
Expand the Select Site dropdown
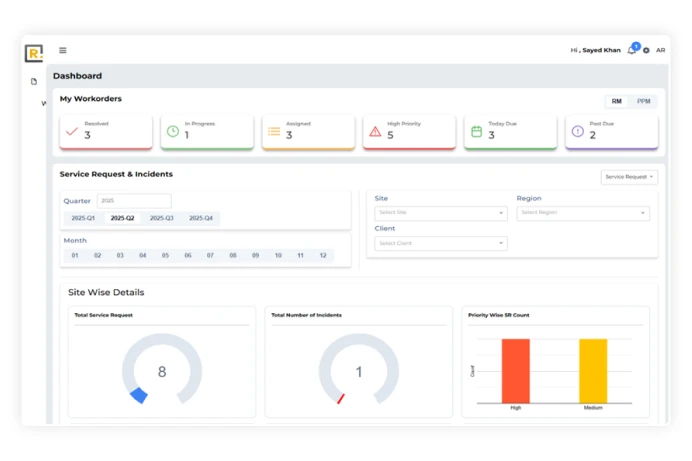(440, 213)
